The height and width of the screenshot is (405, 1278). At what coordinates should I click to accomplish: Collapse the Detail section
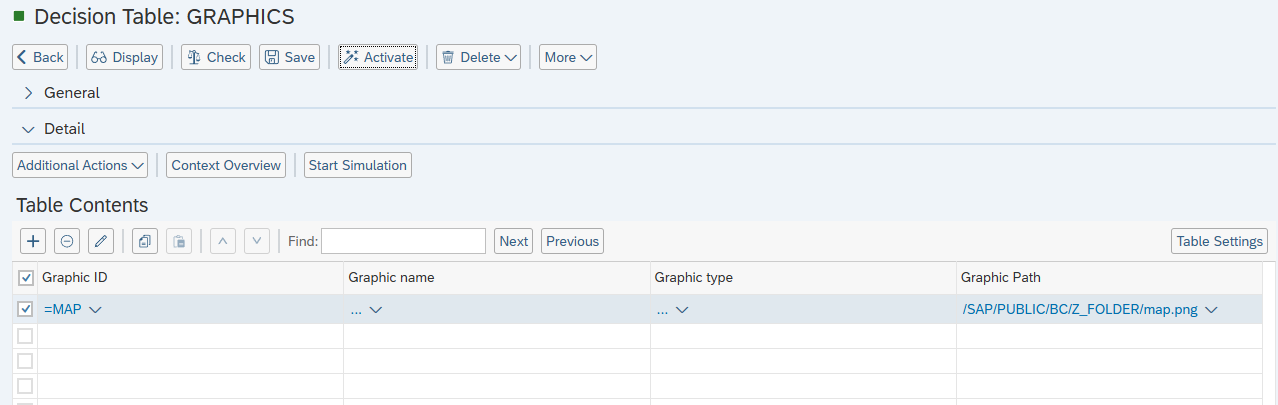(29, 129)
